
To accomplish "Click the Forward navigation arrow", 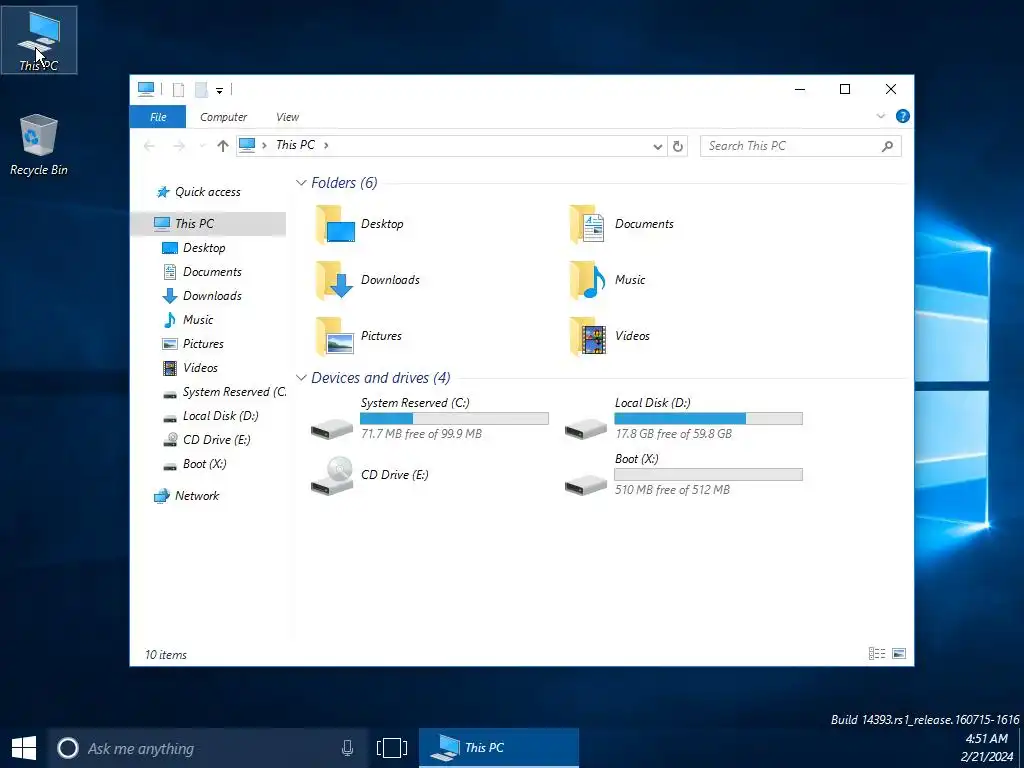I will pos(179,146).
